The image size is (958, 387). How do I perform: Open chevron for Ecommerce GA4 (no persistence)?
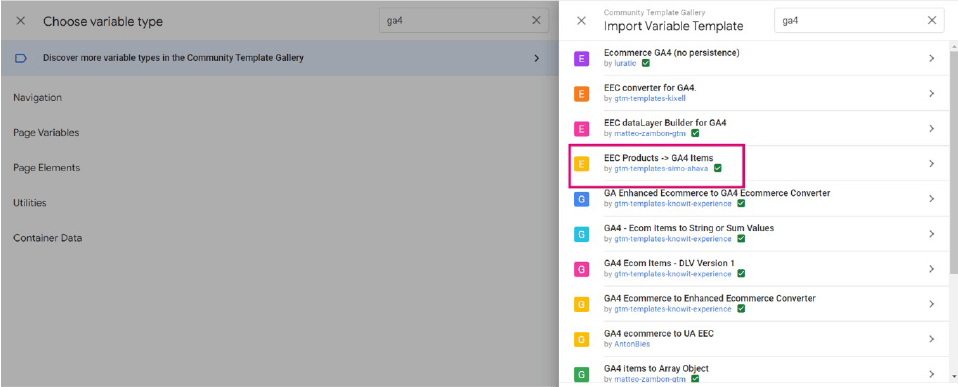pos(932,58)
